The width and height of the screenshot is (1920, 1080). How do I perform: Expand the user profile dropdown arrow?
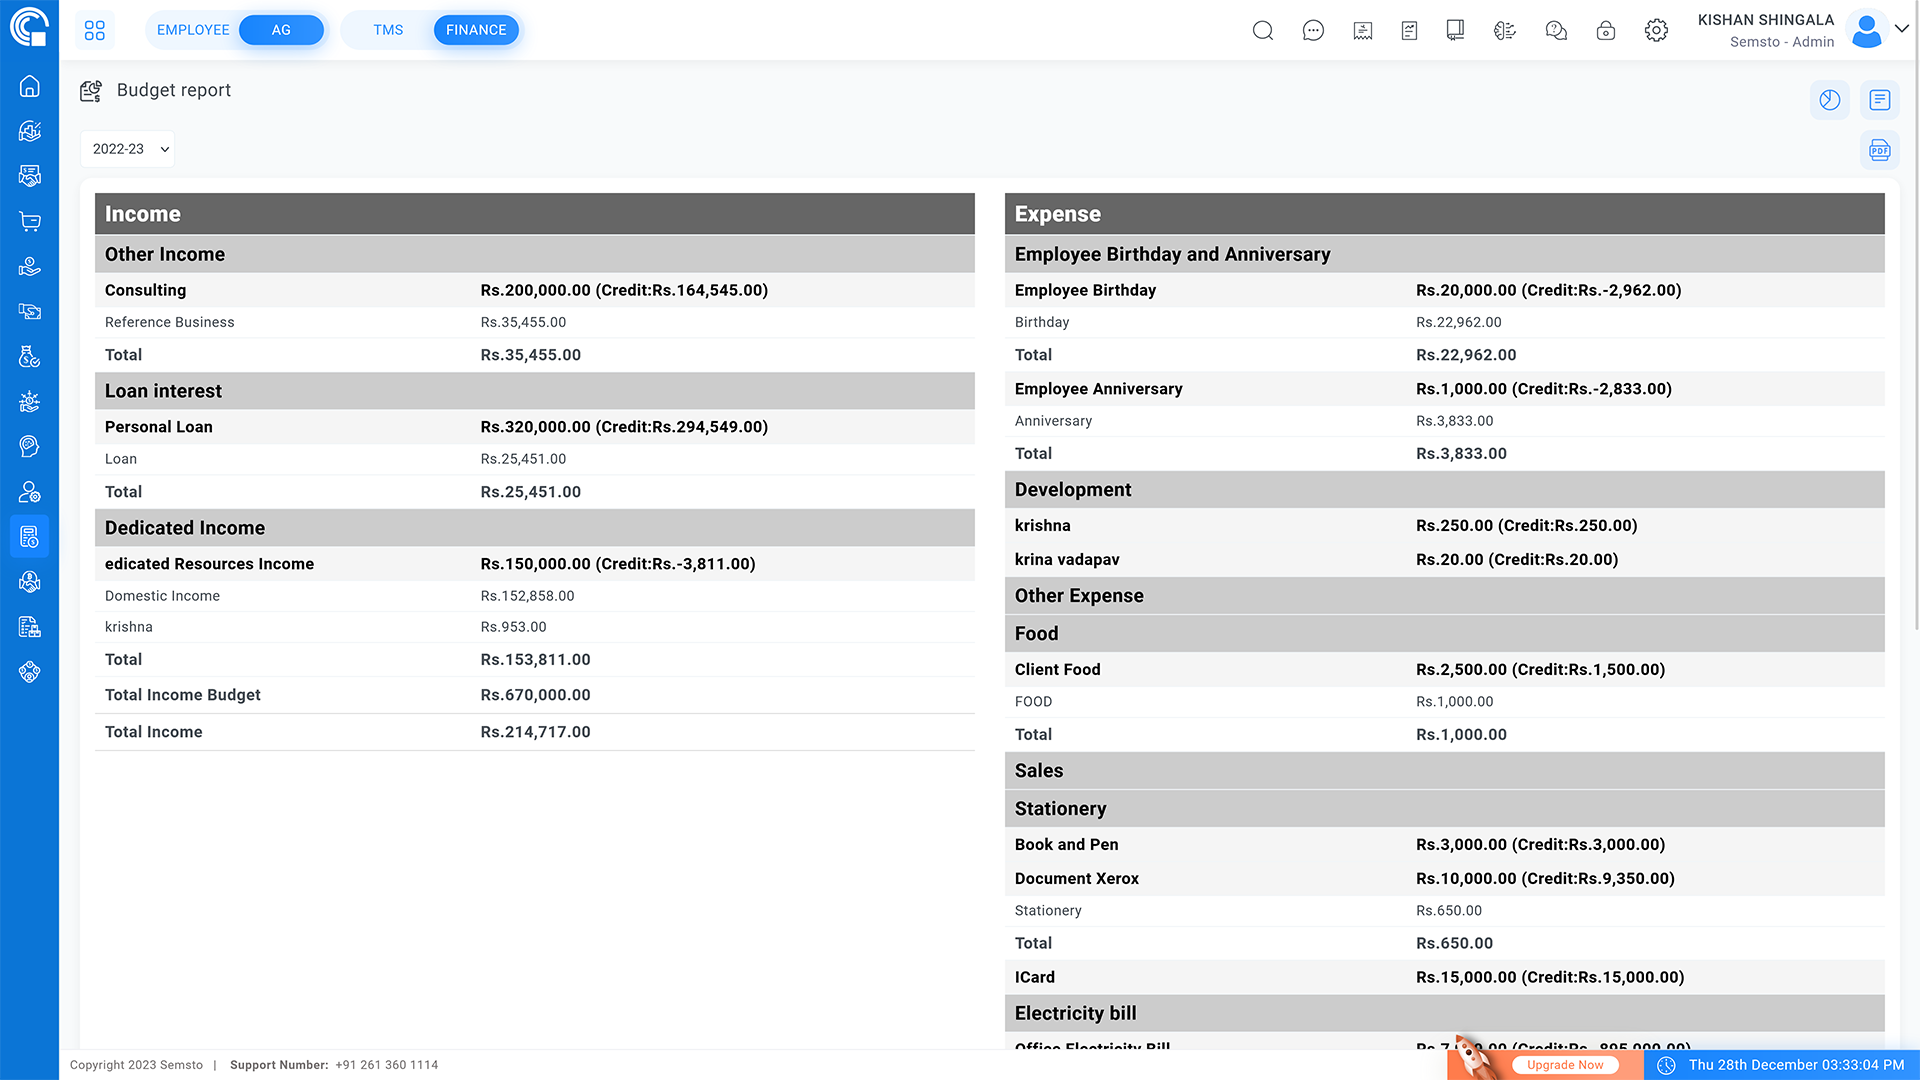[x=1902, y=29]
